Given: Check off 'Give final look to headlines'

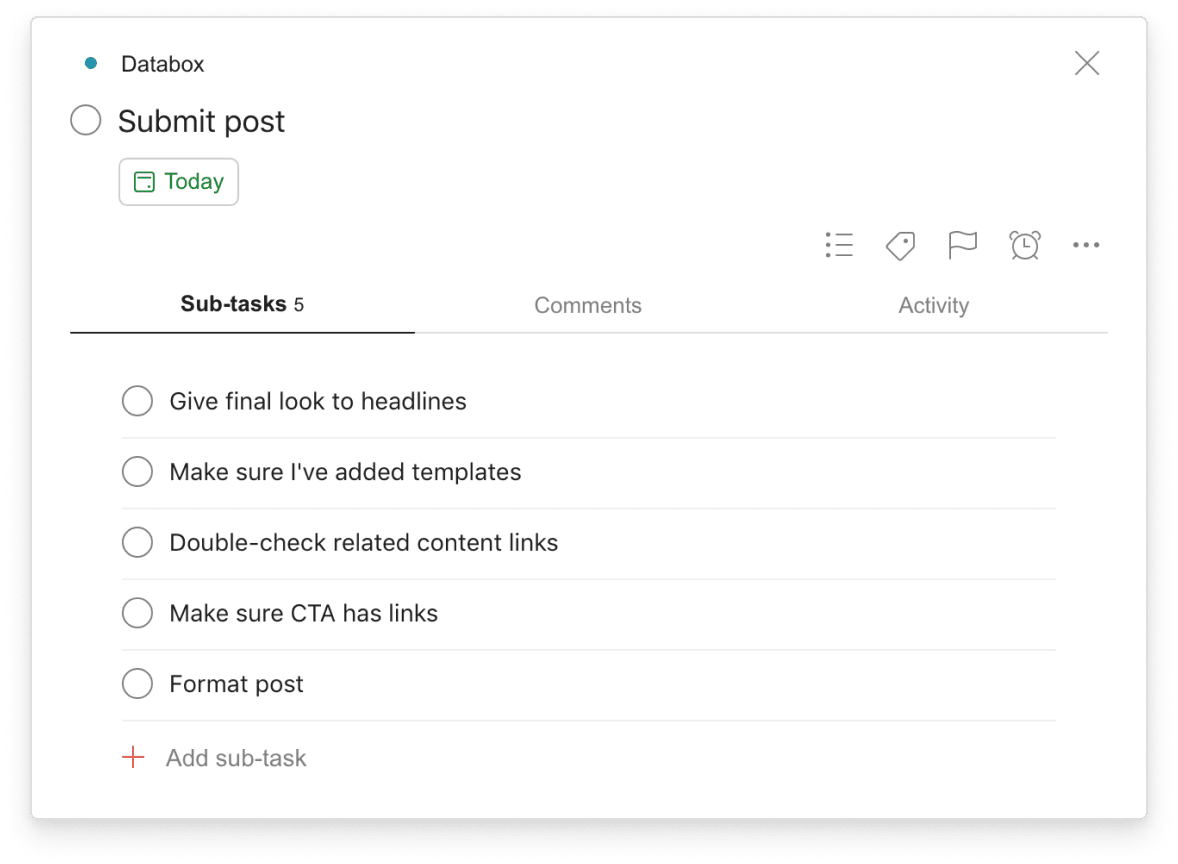Looking at the screenshot, I should 137,400.
